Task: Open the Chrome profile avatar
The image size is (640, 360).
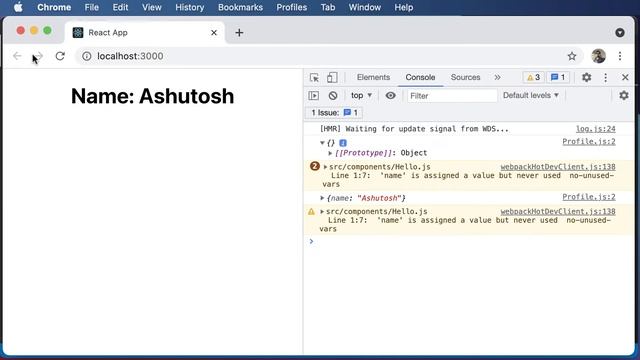Action: [x=598, y=56]
